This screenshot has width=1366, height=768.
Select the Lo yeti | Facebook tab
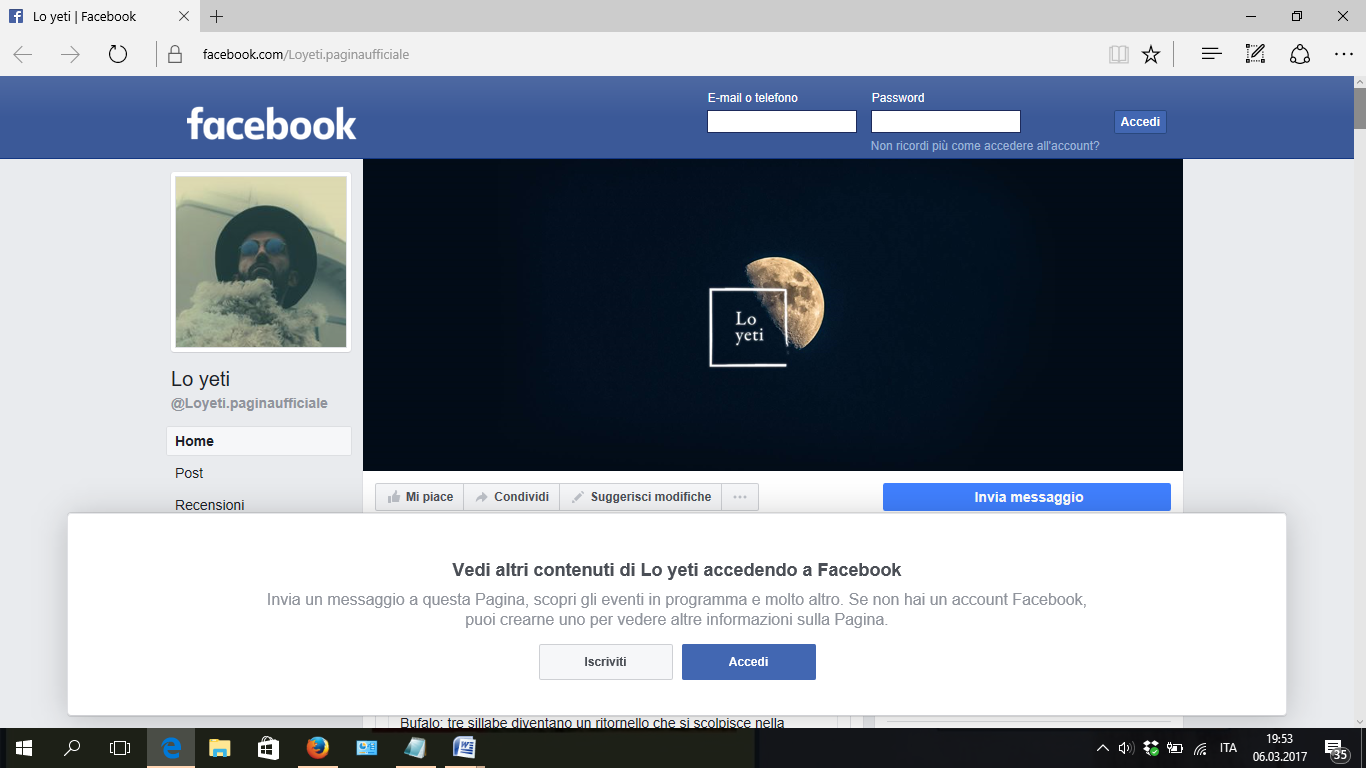tap(100, 16)
